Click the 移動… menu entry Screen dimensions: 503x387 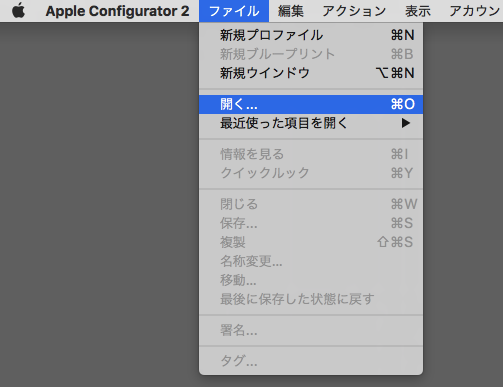point(311,280)
